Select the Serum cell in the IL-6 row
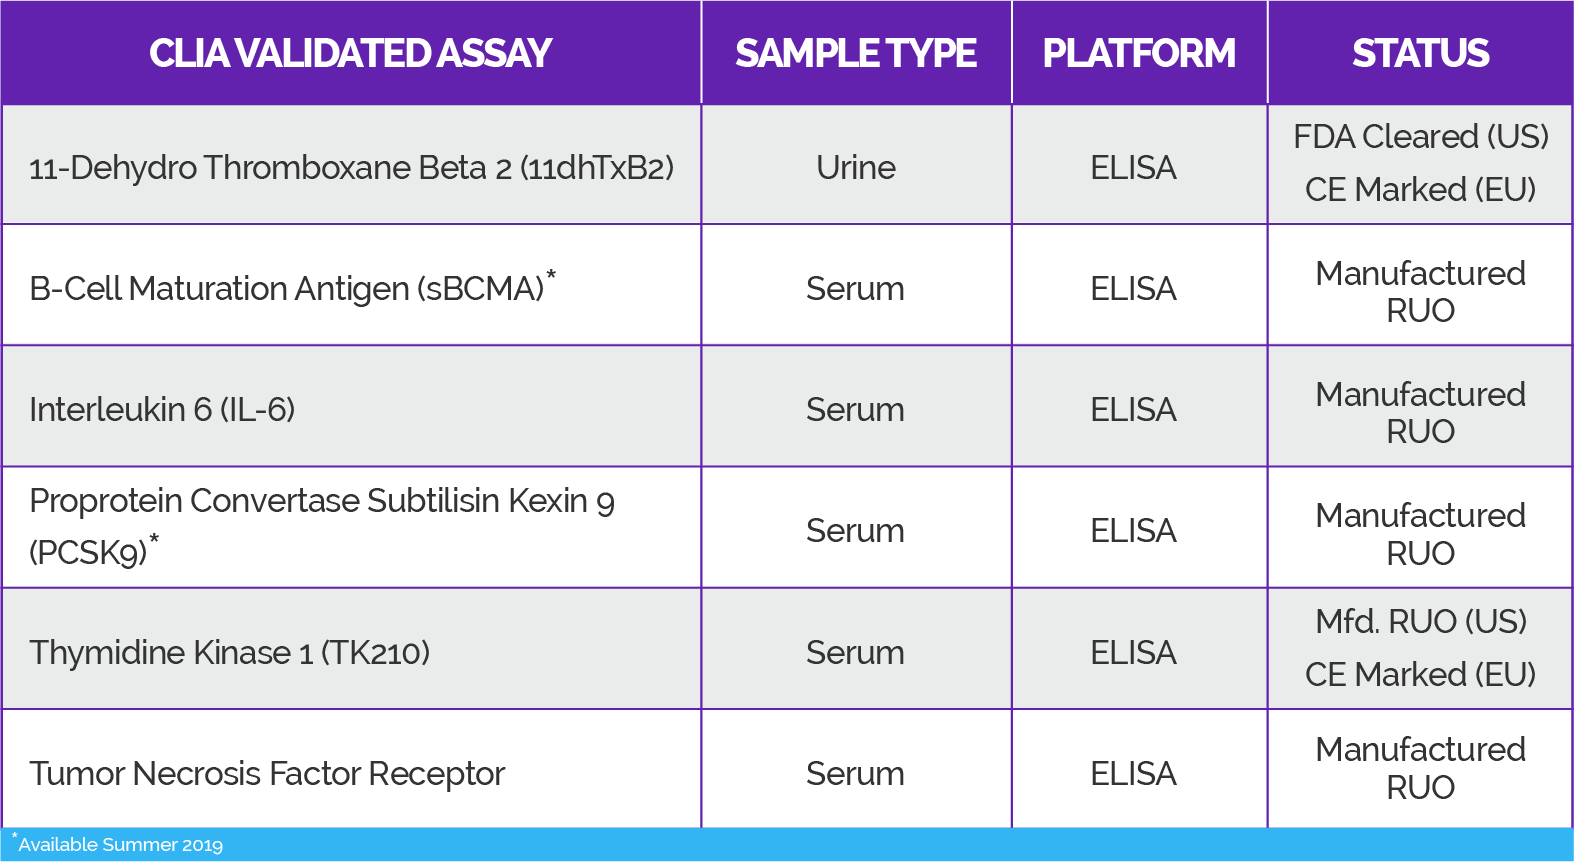The image size is (1574, 862). [x=855, y=409]
